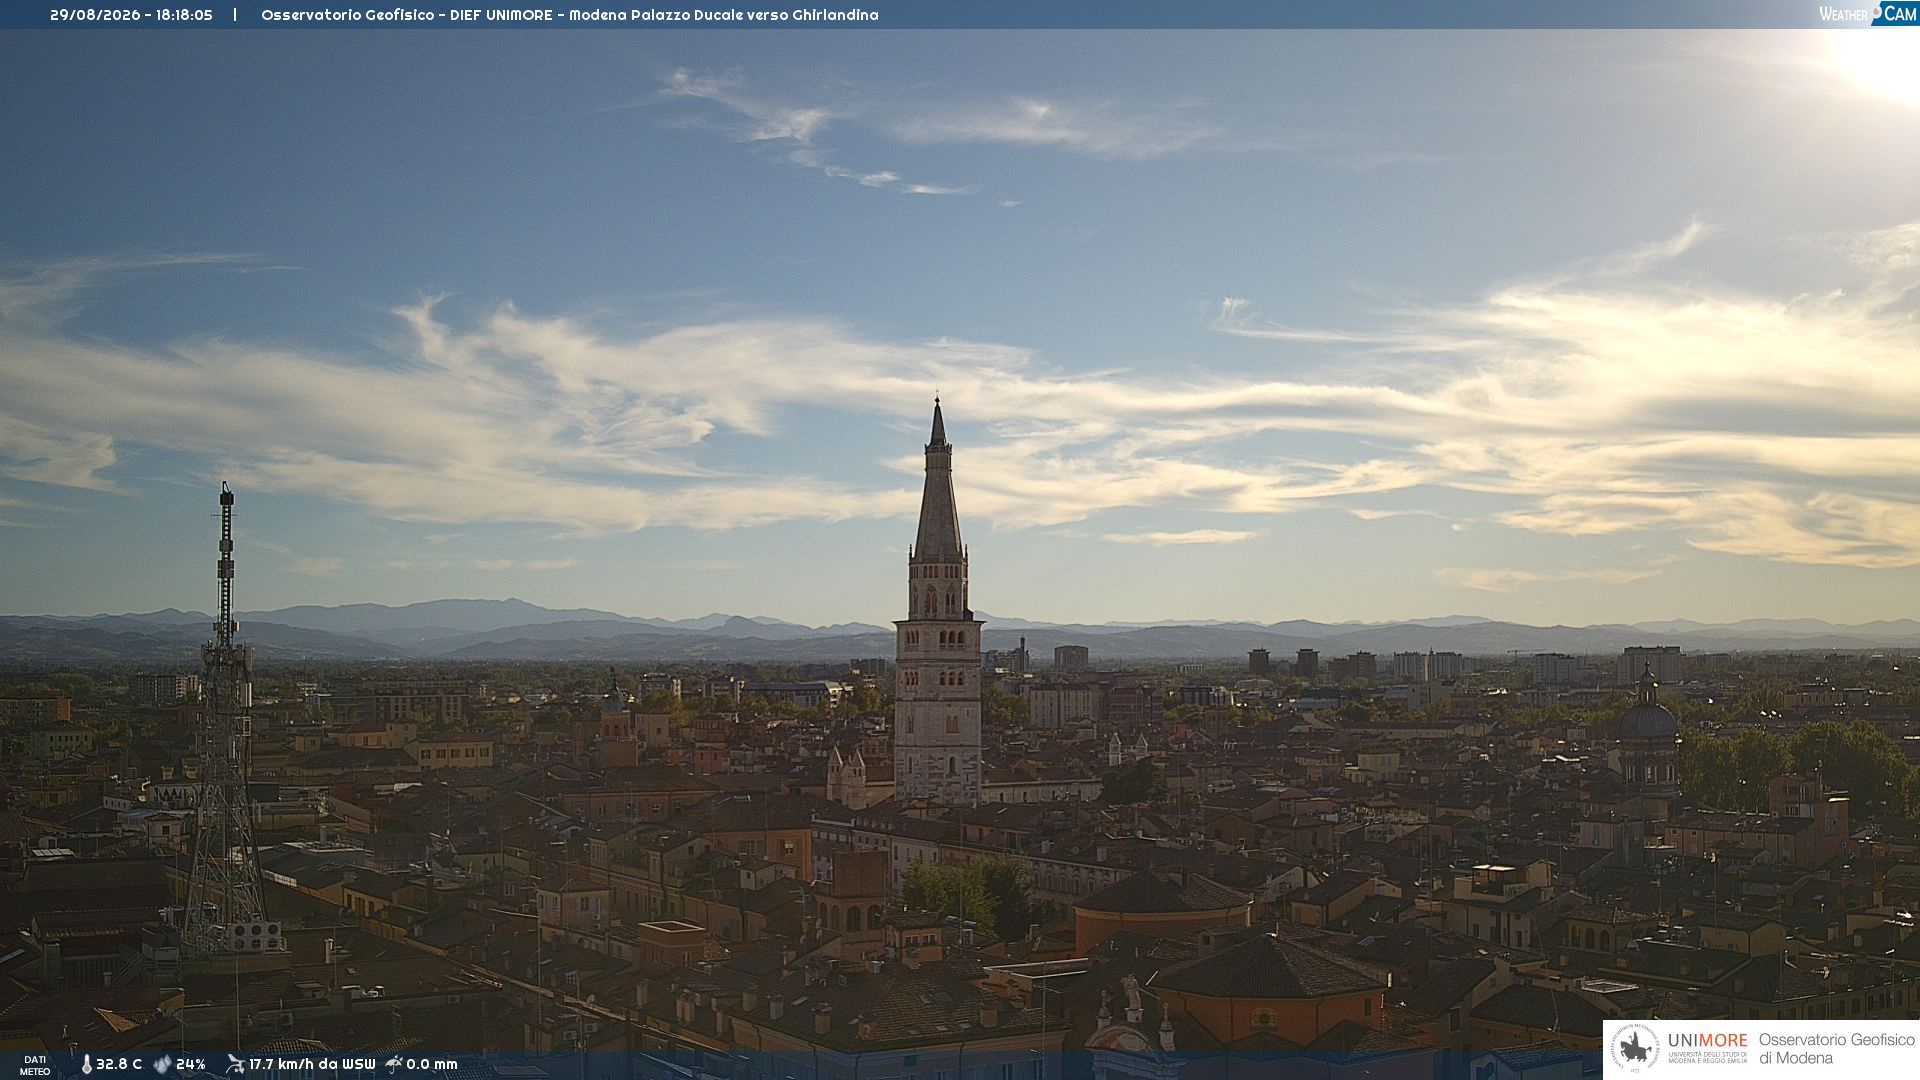Click the rain umbrella icon

394,1064
